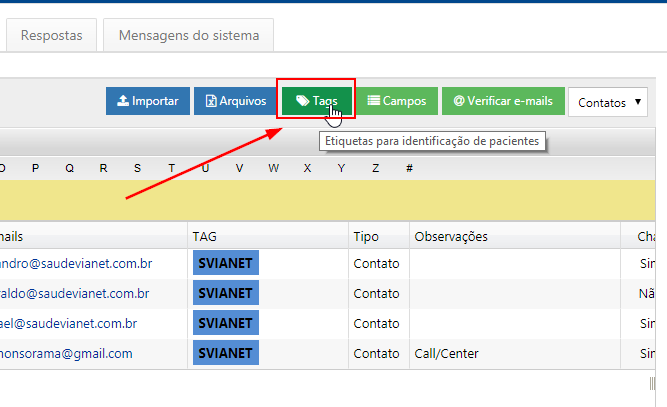Open the Respostas tab
The height and width of the screenshot is (407, 667).
coord(51,35)
